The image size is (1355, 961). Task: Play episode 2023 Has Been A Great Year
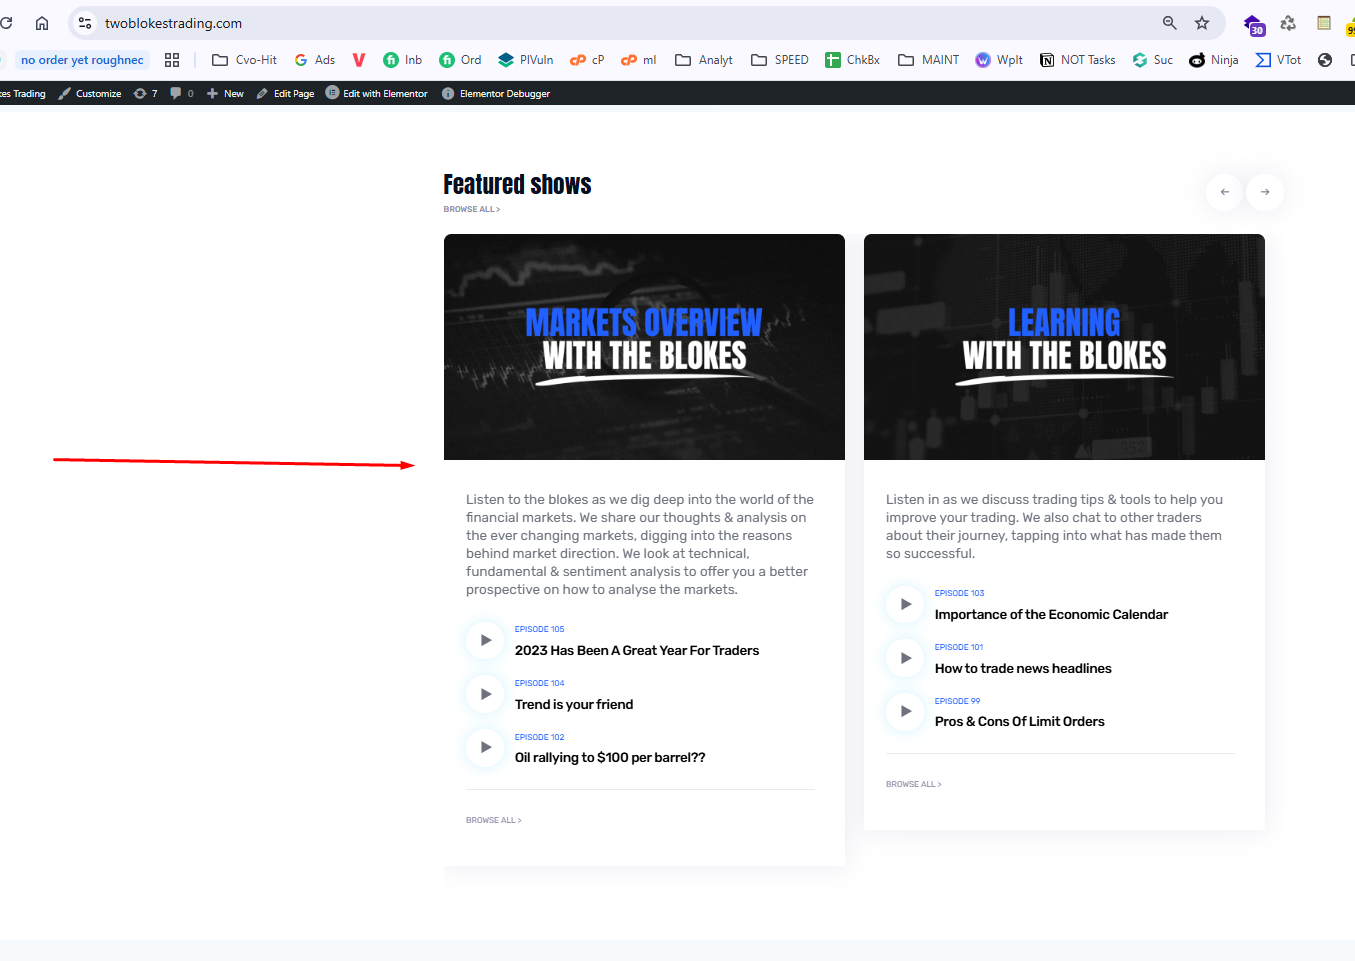point(485,640)
